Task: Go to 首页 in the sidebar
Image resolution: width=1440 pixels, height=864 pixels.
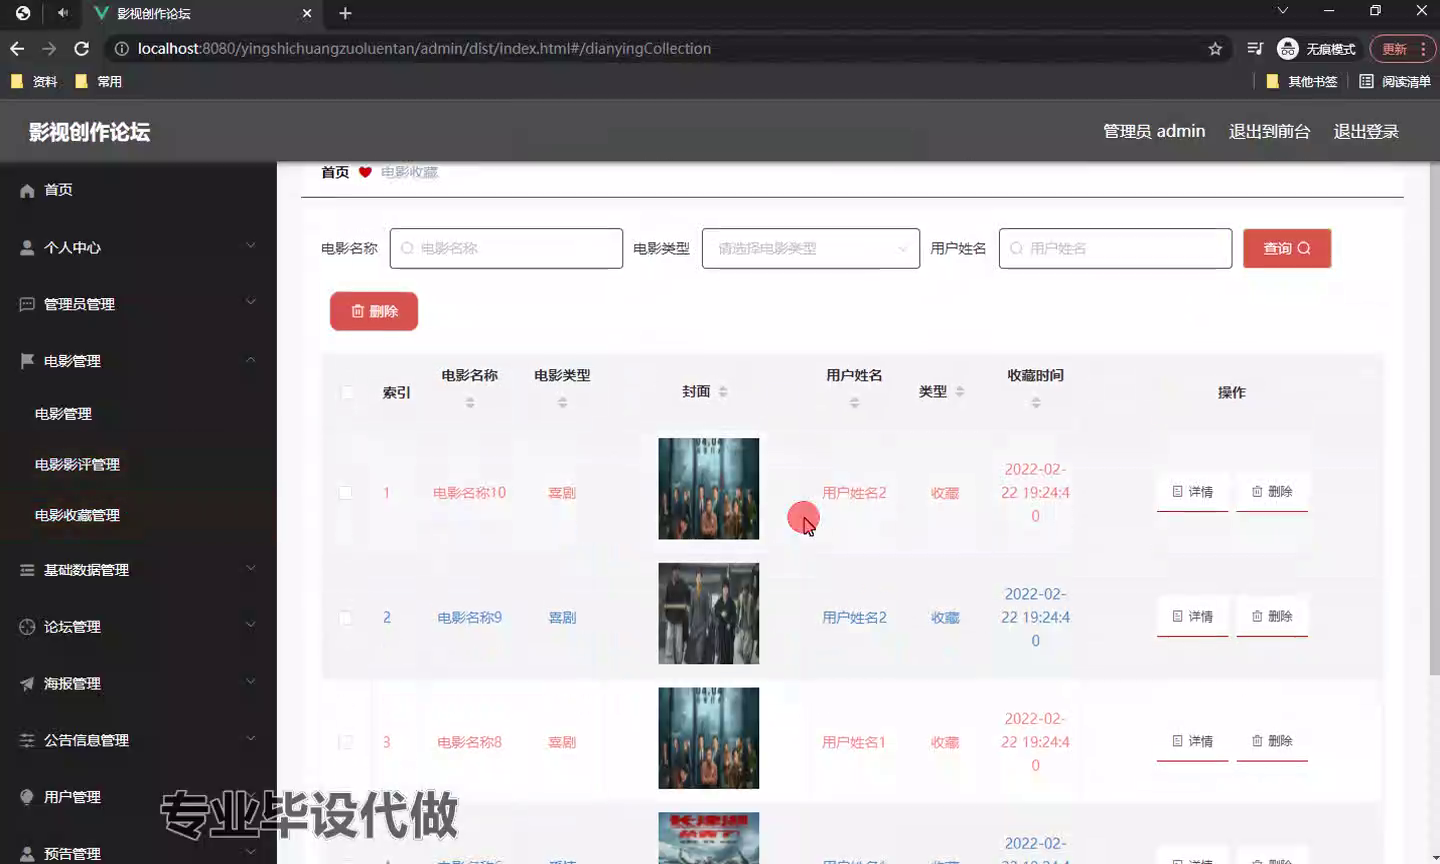Action: 58,190
